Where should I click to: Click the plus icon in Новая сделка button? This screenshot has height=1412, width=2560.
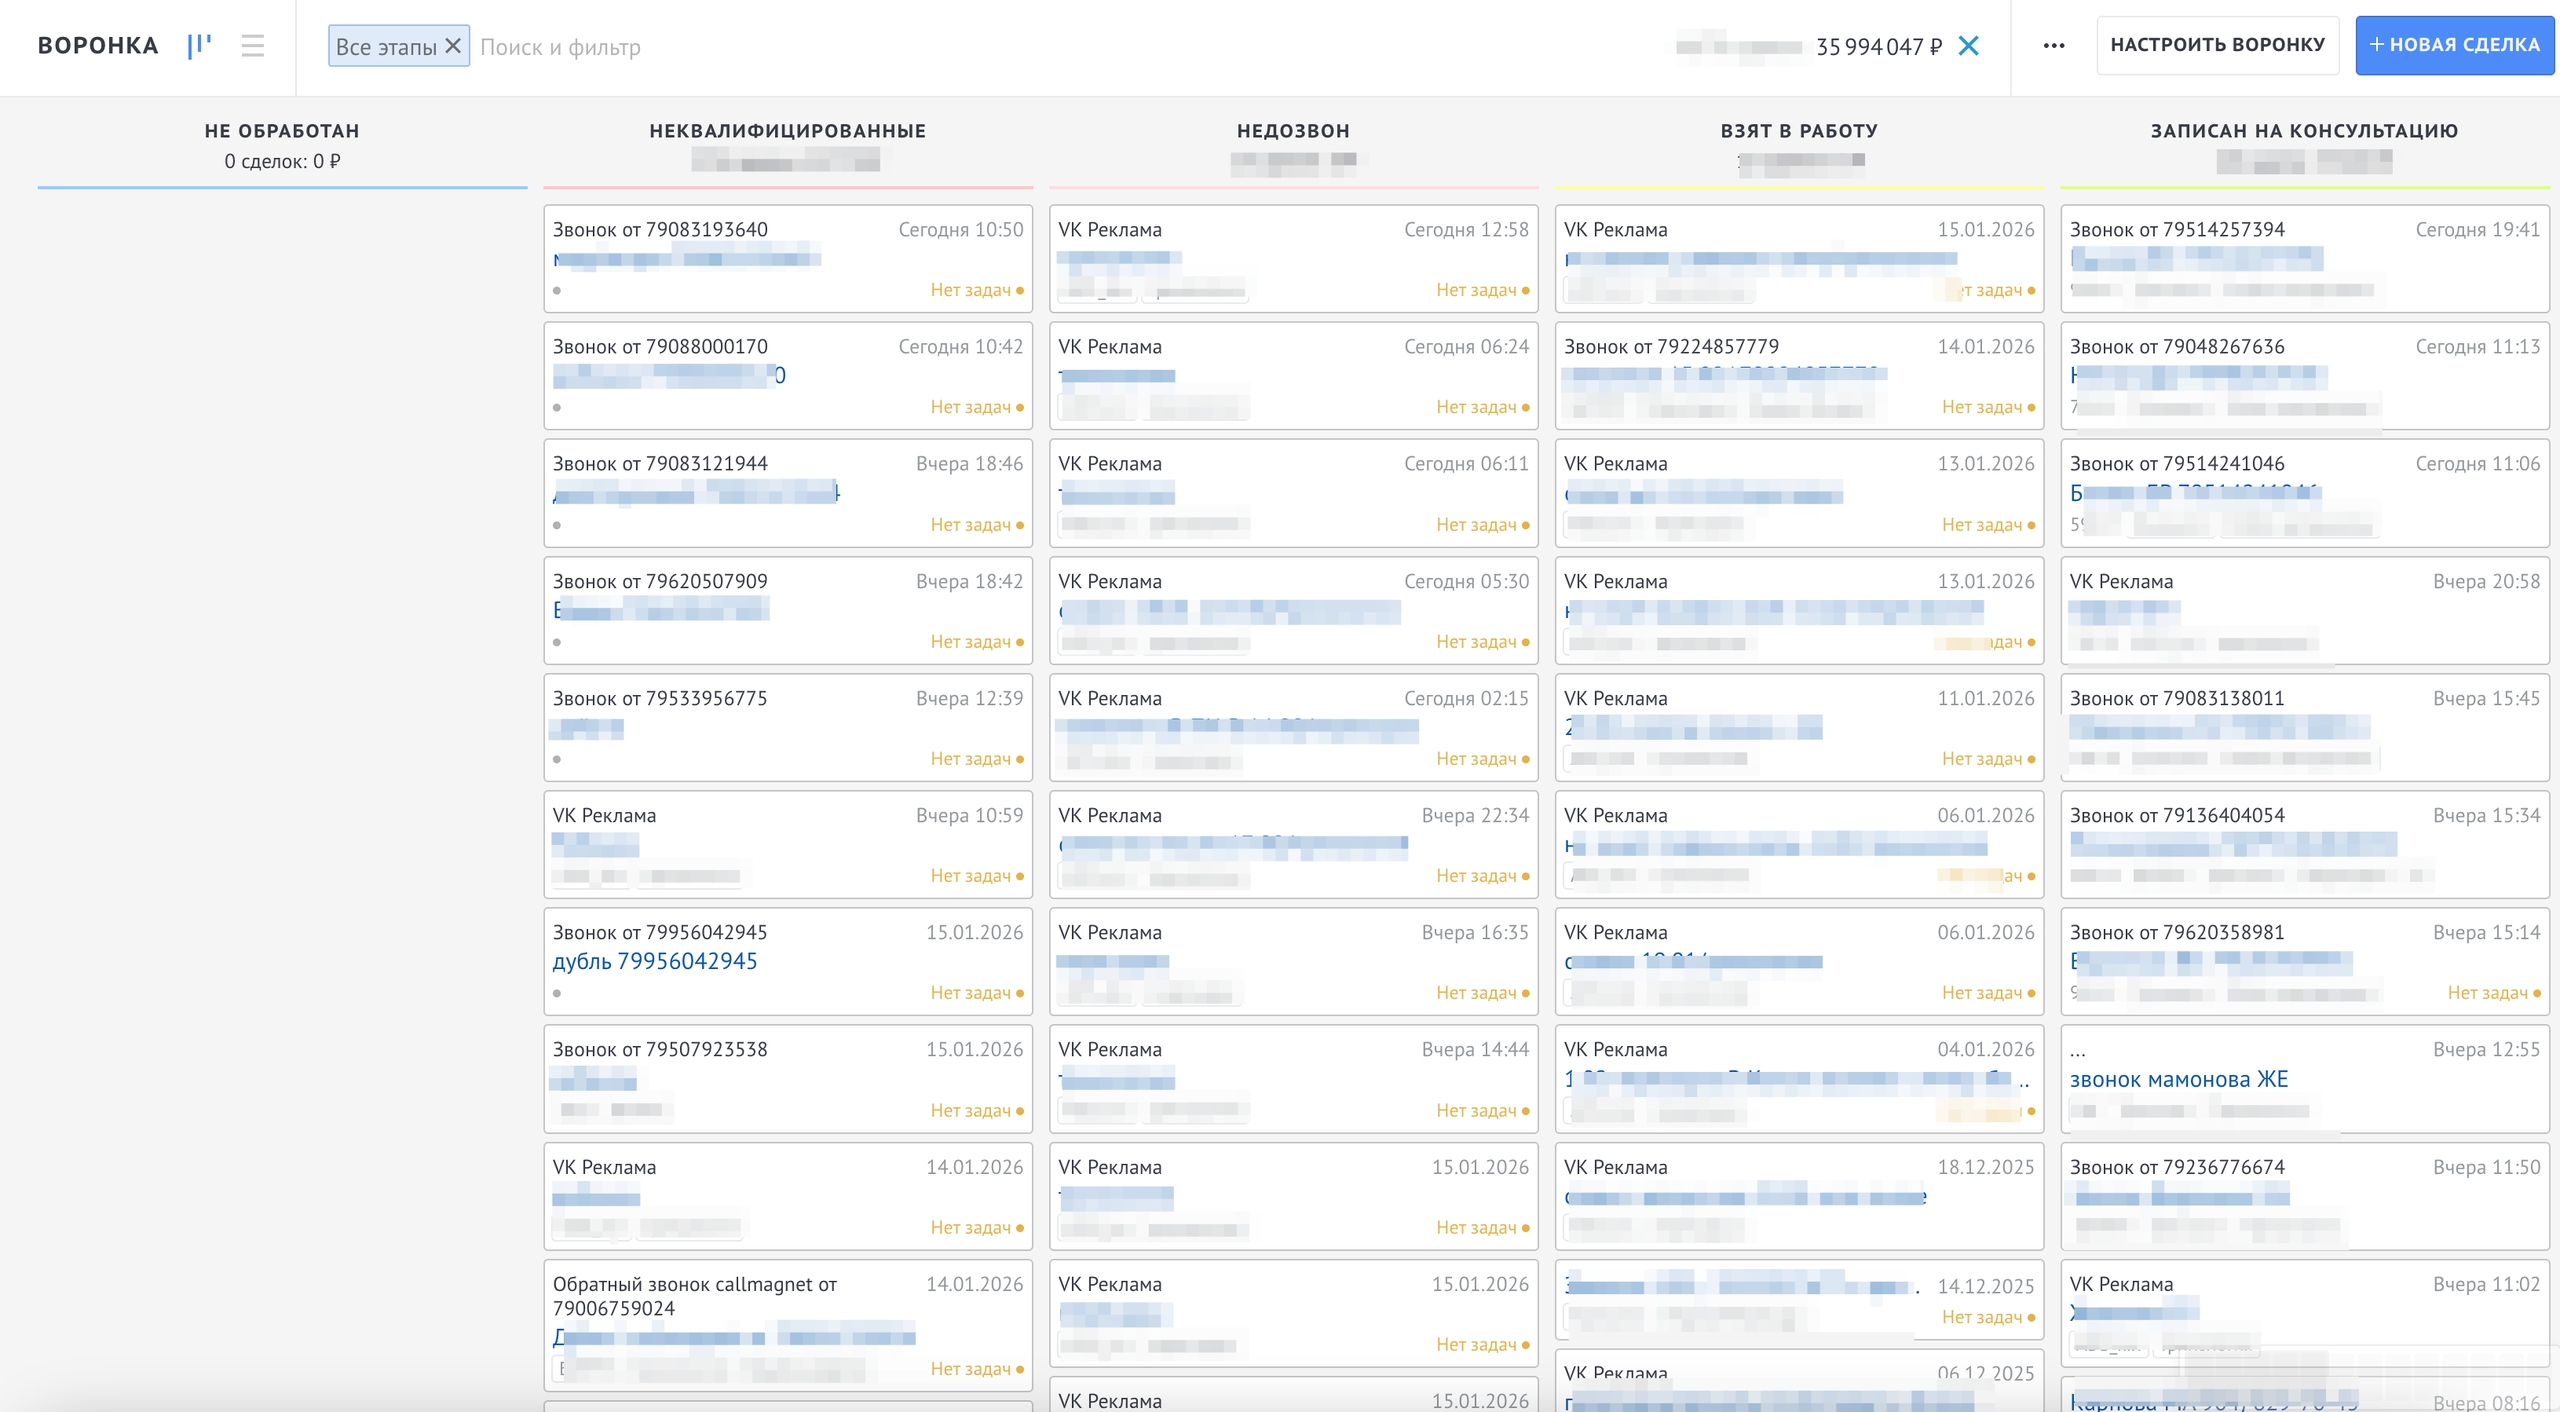point(2376,45)
